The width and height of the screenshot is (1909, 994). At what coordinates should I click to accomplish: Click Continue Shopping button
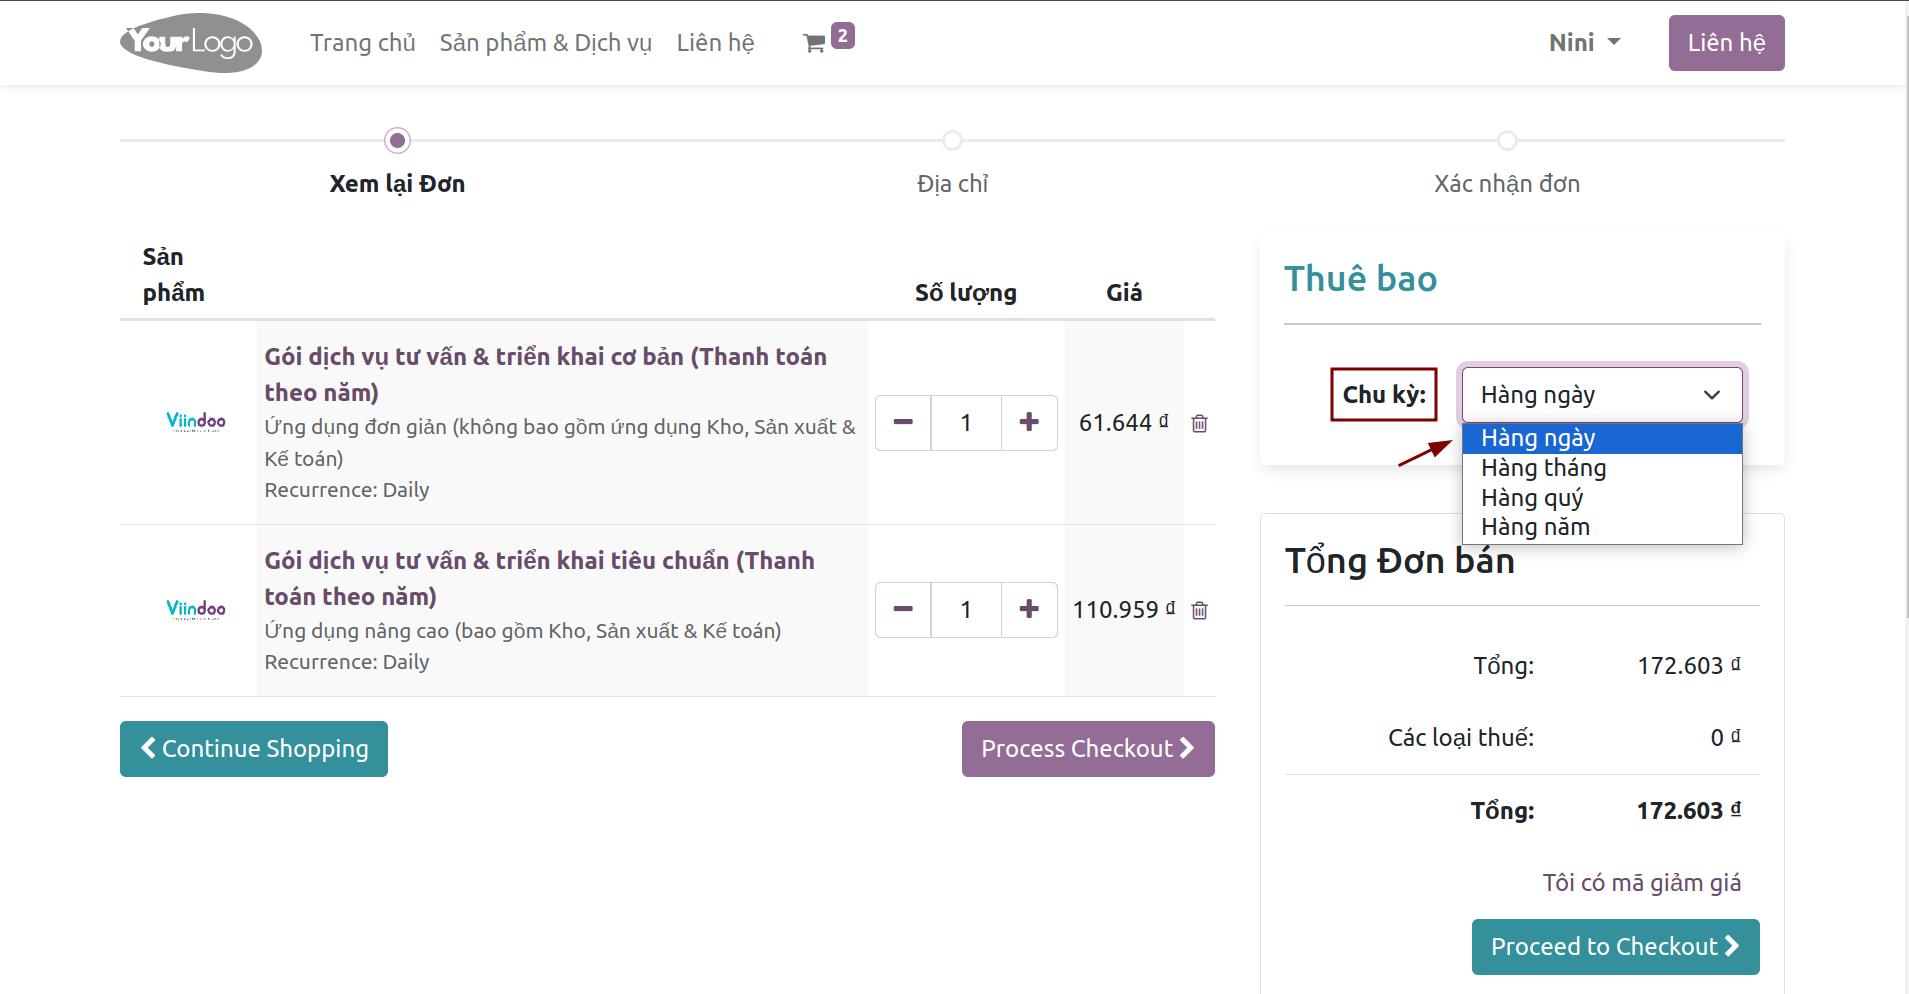pos(254,749)
